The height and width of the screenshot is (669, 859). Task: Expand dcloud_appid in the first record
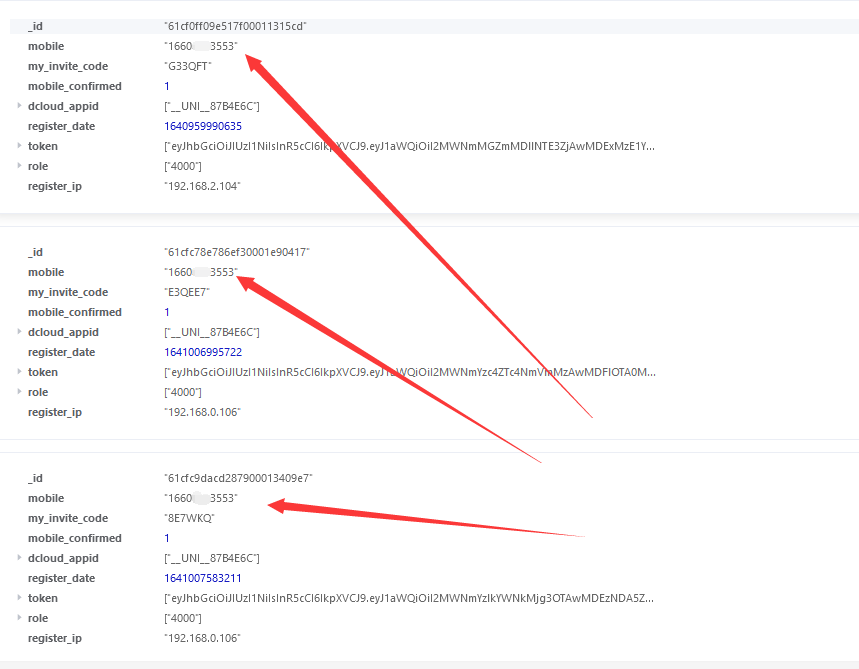pyautogui.click(x=19, y=106)
